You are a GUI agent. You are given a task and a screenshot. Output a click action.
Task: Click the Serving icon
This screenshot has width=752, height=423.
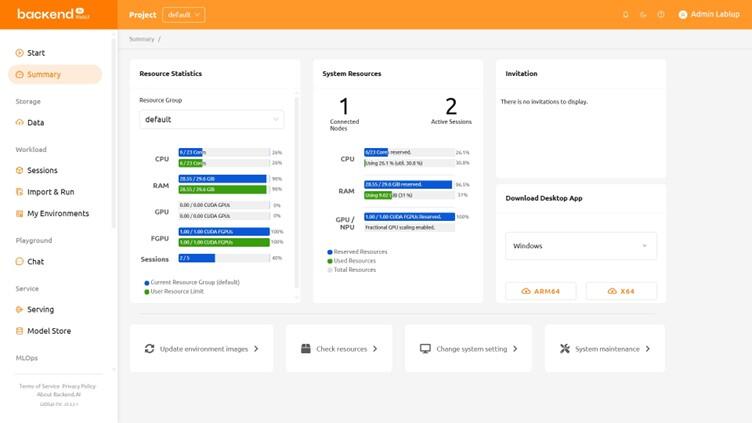pyautogui.click(x=19, y=309)
